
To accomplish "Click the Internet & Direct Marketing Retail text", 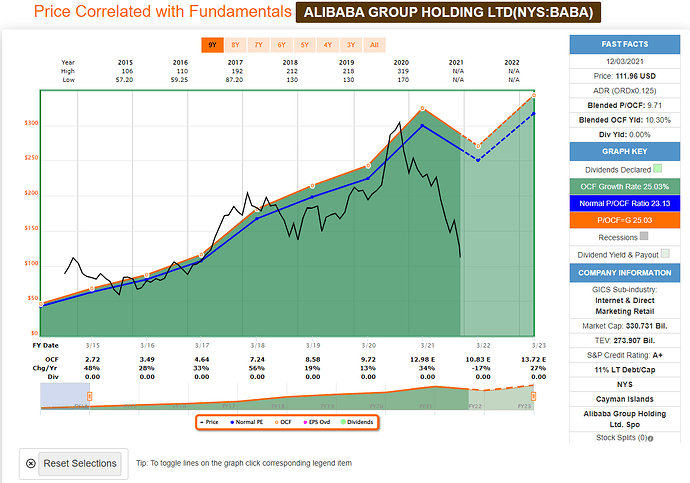I will (624, 306).
